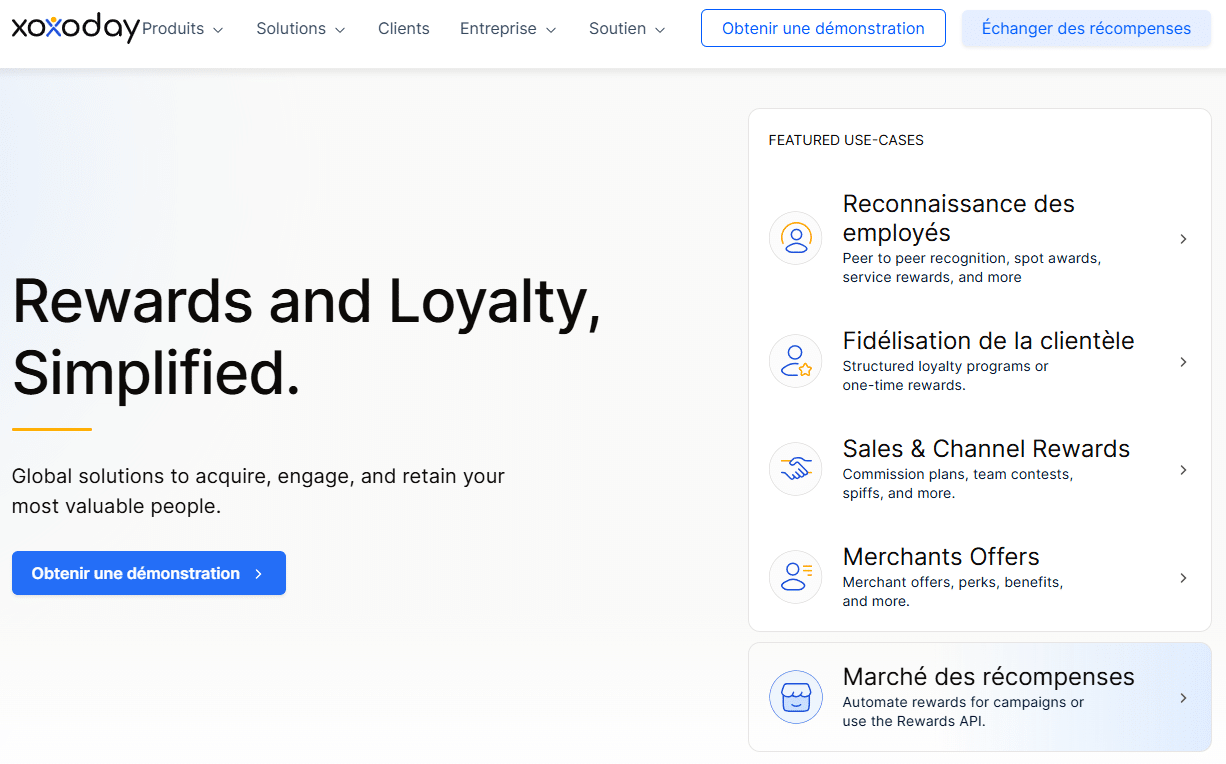The height and width of the screenshot is (764, 1226).
Task: Click the FEATURED USE-CASES heading
Action: click(845, 140)
